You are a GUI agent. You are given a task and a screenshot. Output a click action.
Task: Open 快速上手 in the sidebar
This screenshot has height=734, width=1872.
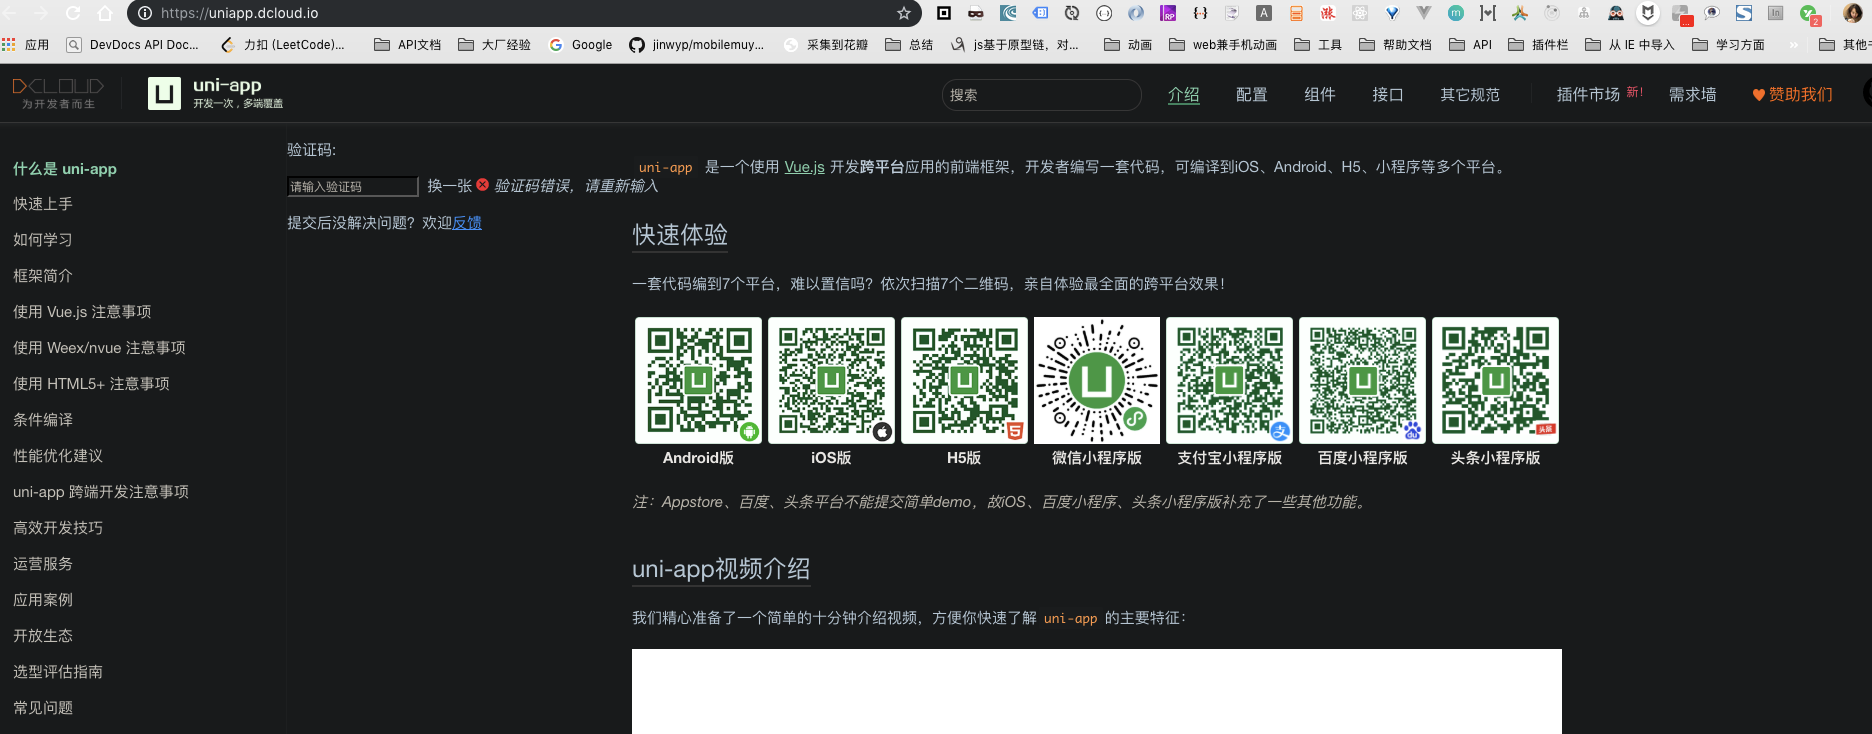coord(43,203)
